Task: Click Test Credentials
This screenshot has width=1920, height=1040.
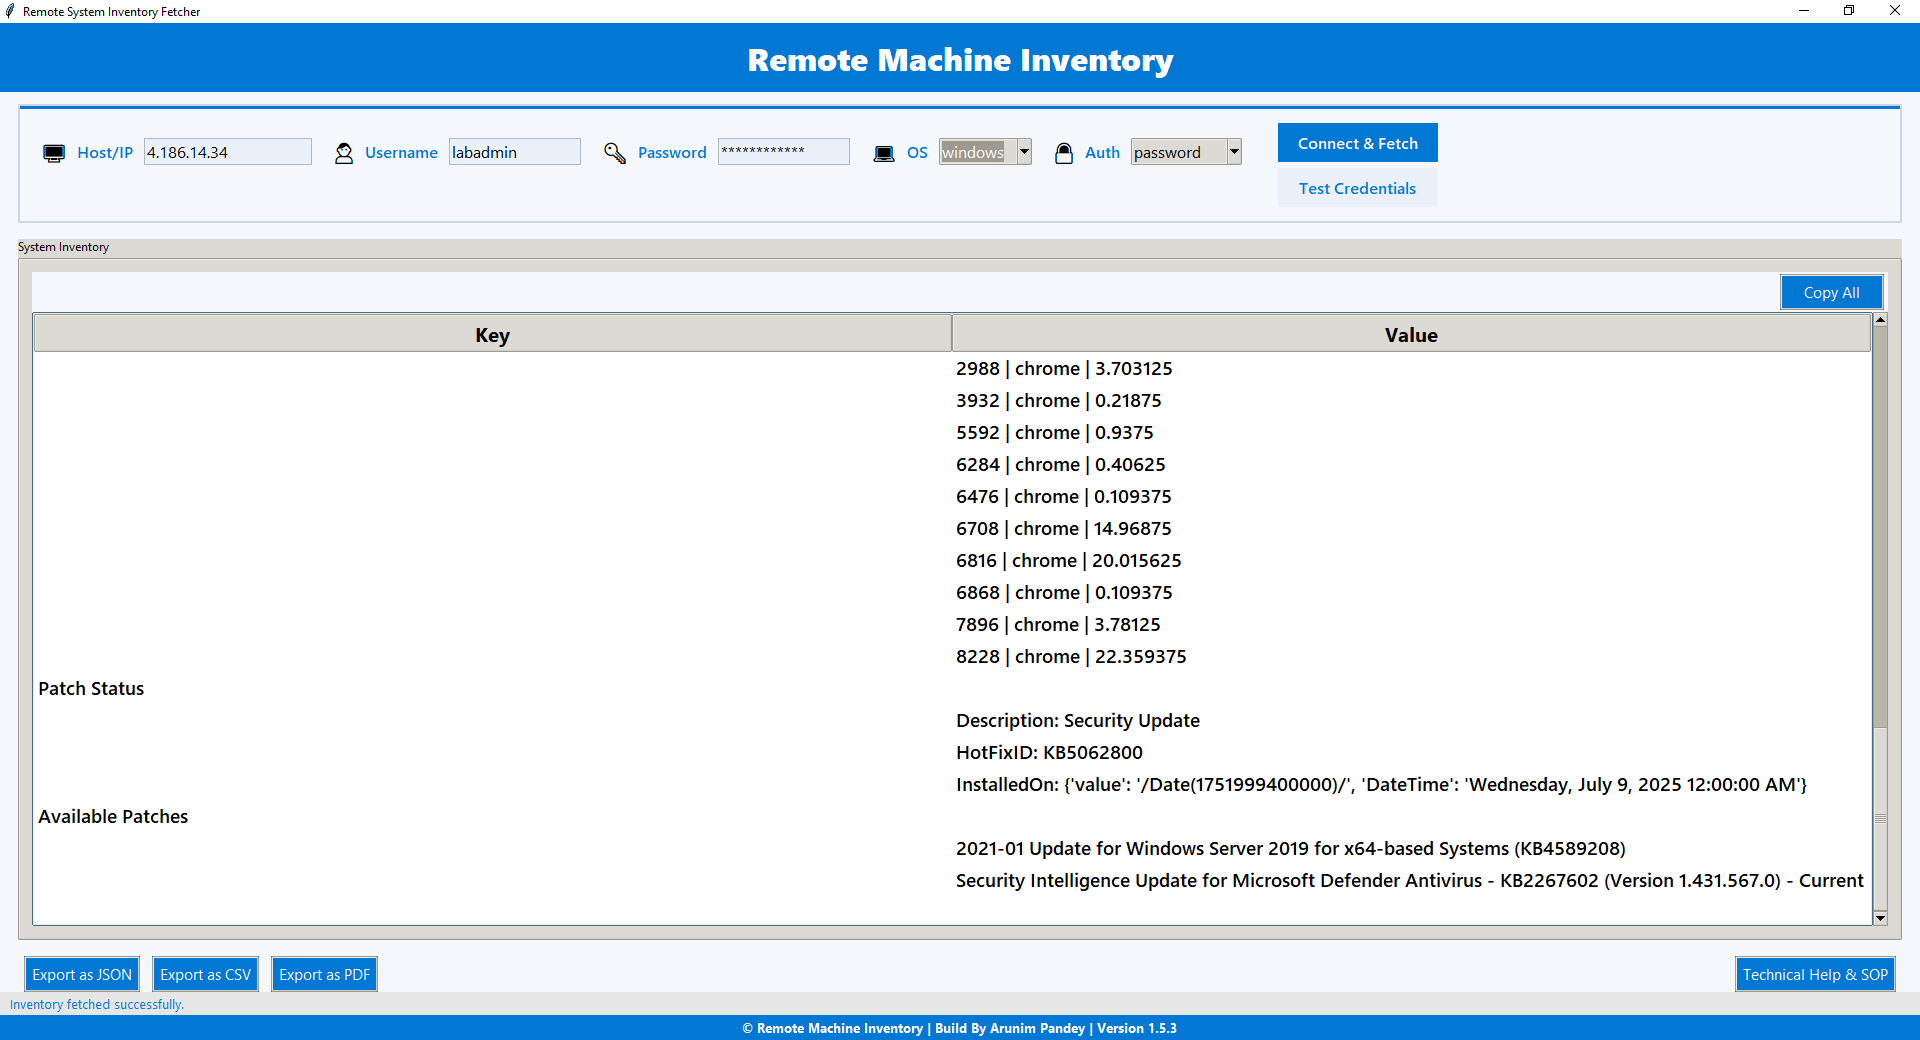Action: (1357, 188)
